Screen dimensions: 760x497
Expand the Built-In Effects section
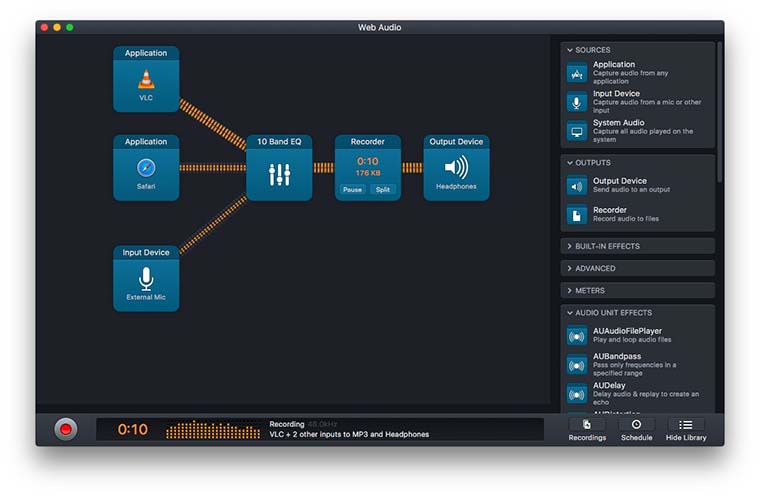637,246
